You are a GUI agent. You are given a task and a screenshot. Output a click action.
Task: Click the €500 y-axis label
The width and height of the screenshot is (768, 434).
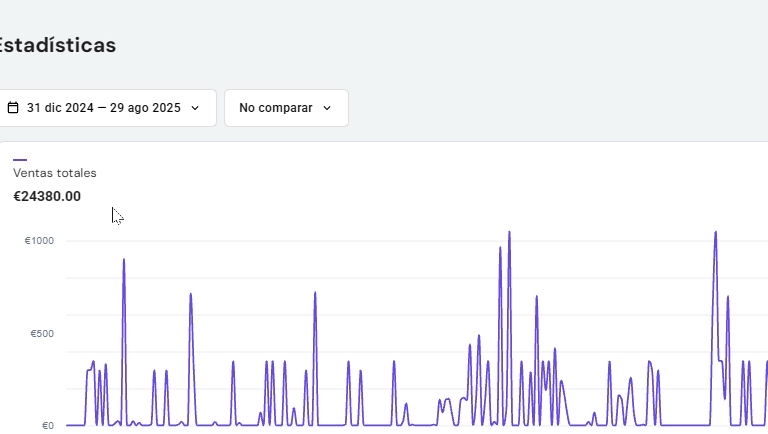pos(42,333)
